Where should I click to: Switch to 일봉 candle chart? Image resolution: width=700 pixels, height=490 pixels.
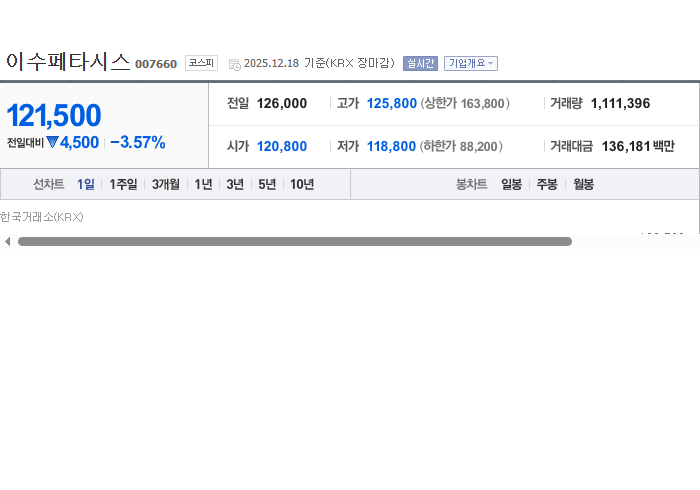[511, 184]
